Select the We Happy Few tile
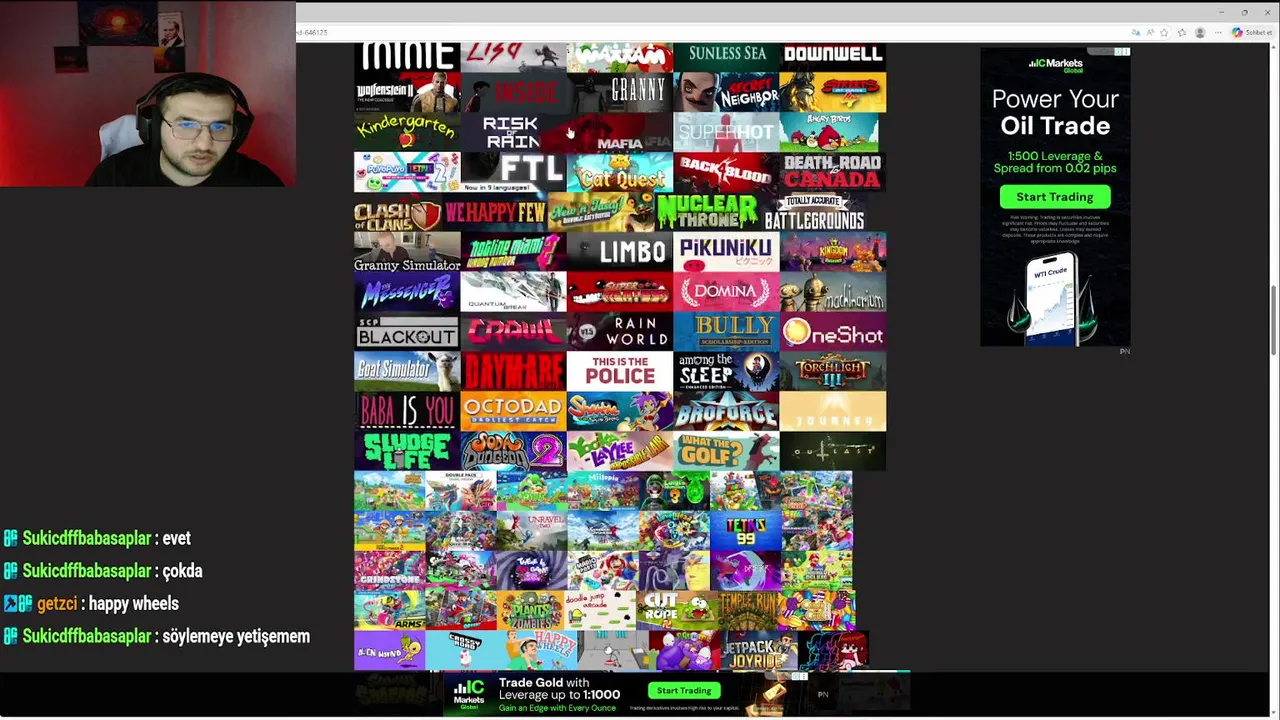 point(495,213)
